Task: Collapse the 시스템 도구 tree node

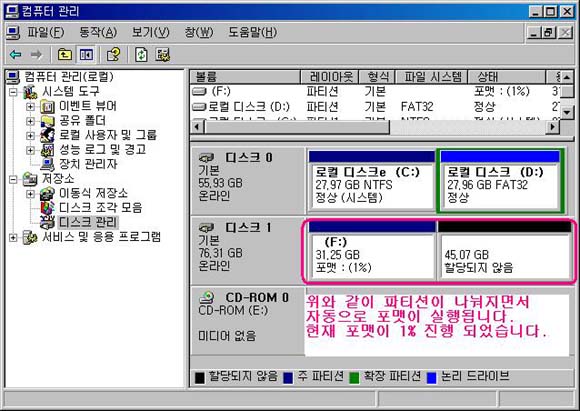Action: tap(13, 92)
